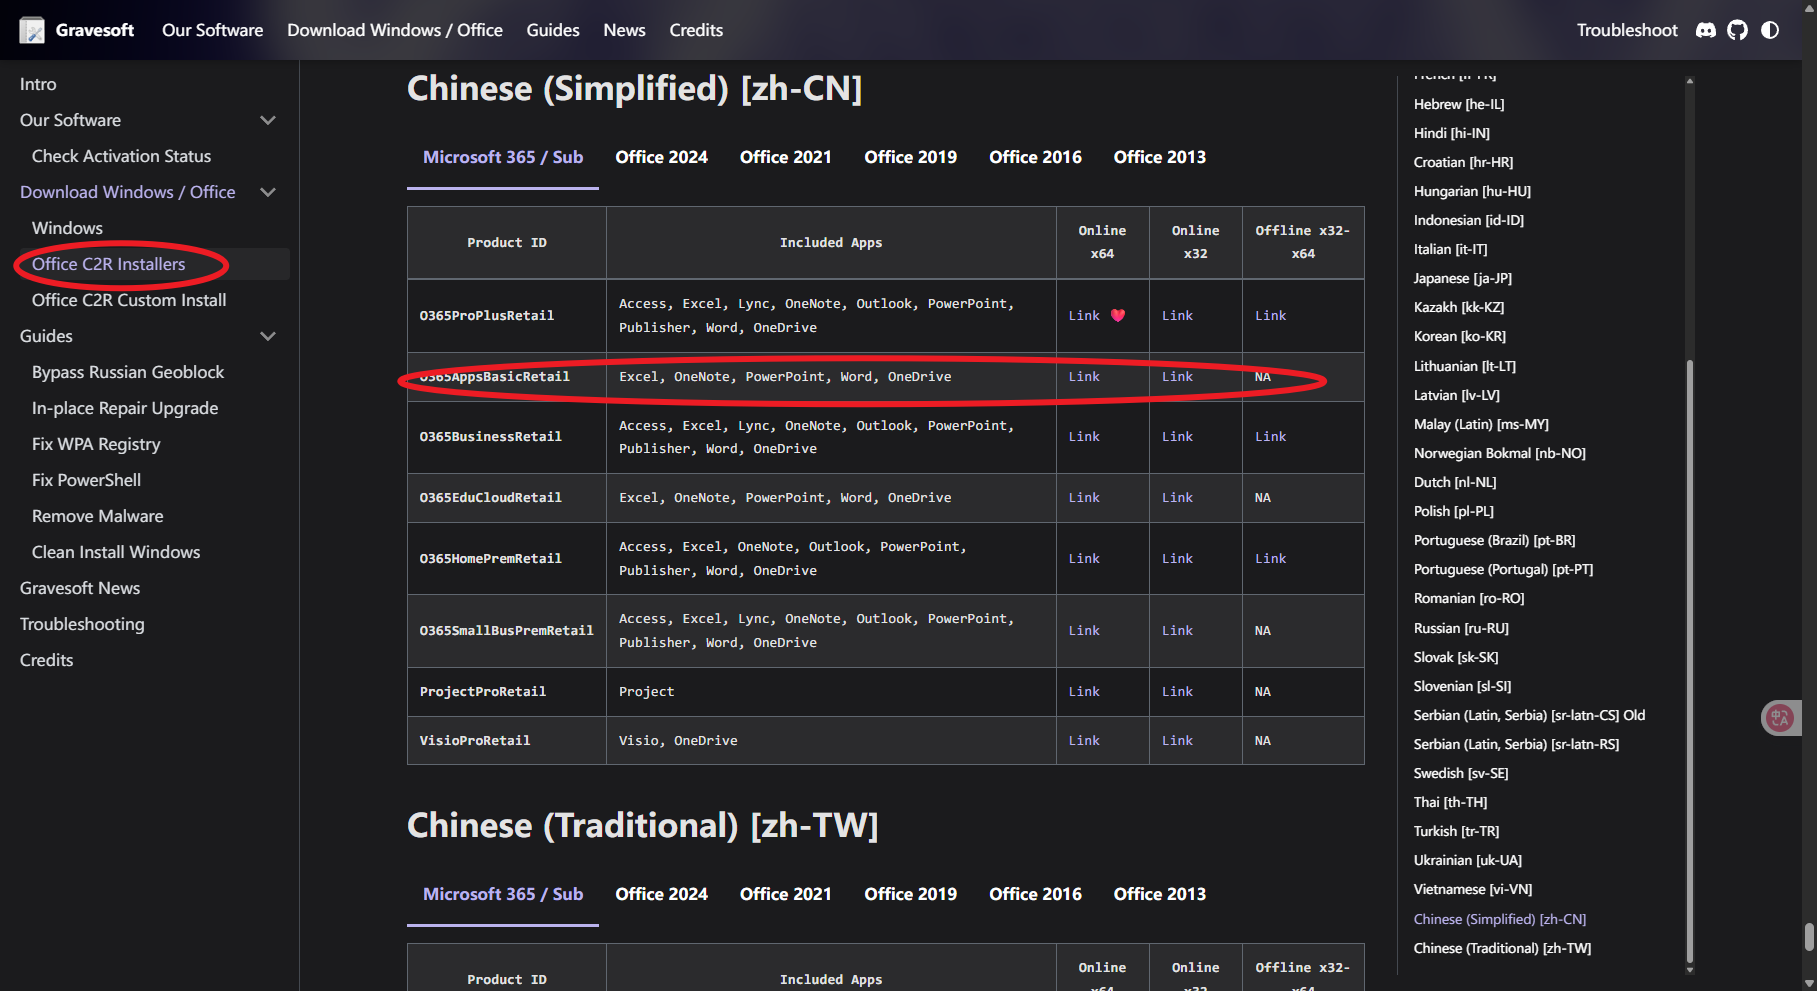The height and width of the screenshot is (991, 1817).
Task: Click the contents list scroll-down arrow
Action: pyautogui.click(x=1690, y=969)
